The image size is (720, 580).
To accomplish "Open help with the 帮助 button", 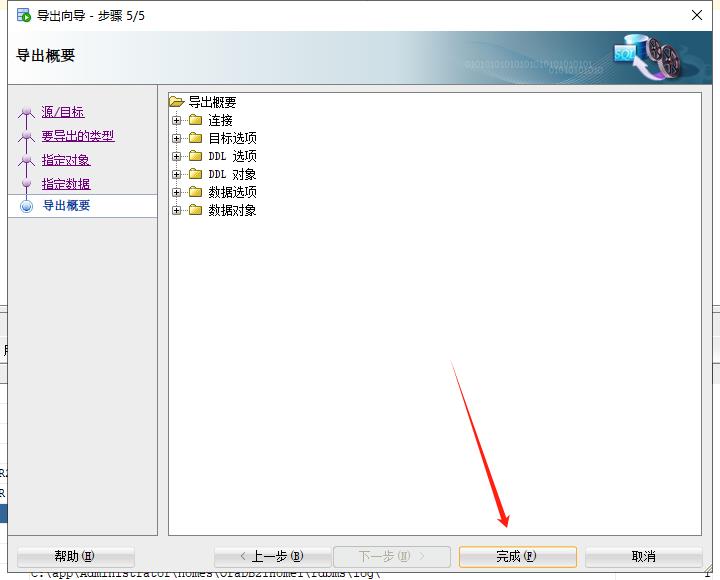I will click(x=75, y=556).
